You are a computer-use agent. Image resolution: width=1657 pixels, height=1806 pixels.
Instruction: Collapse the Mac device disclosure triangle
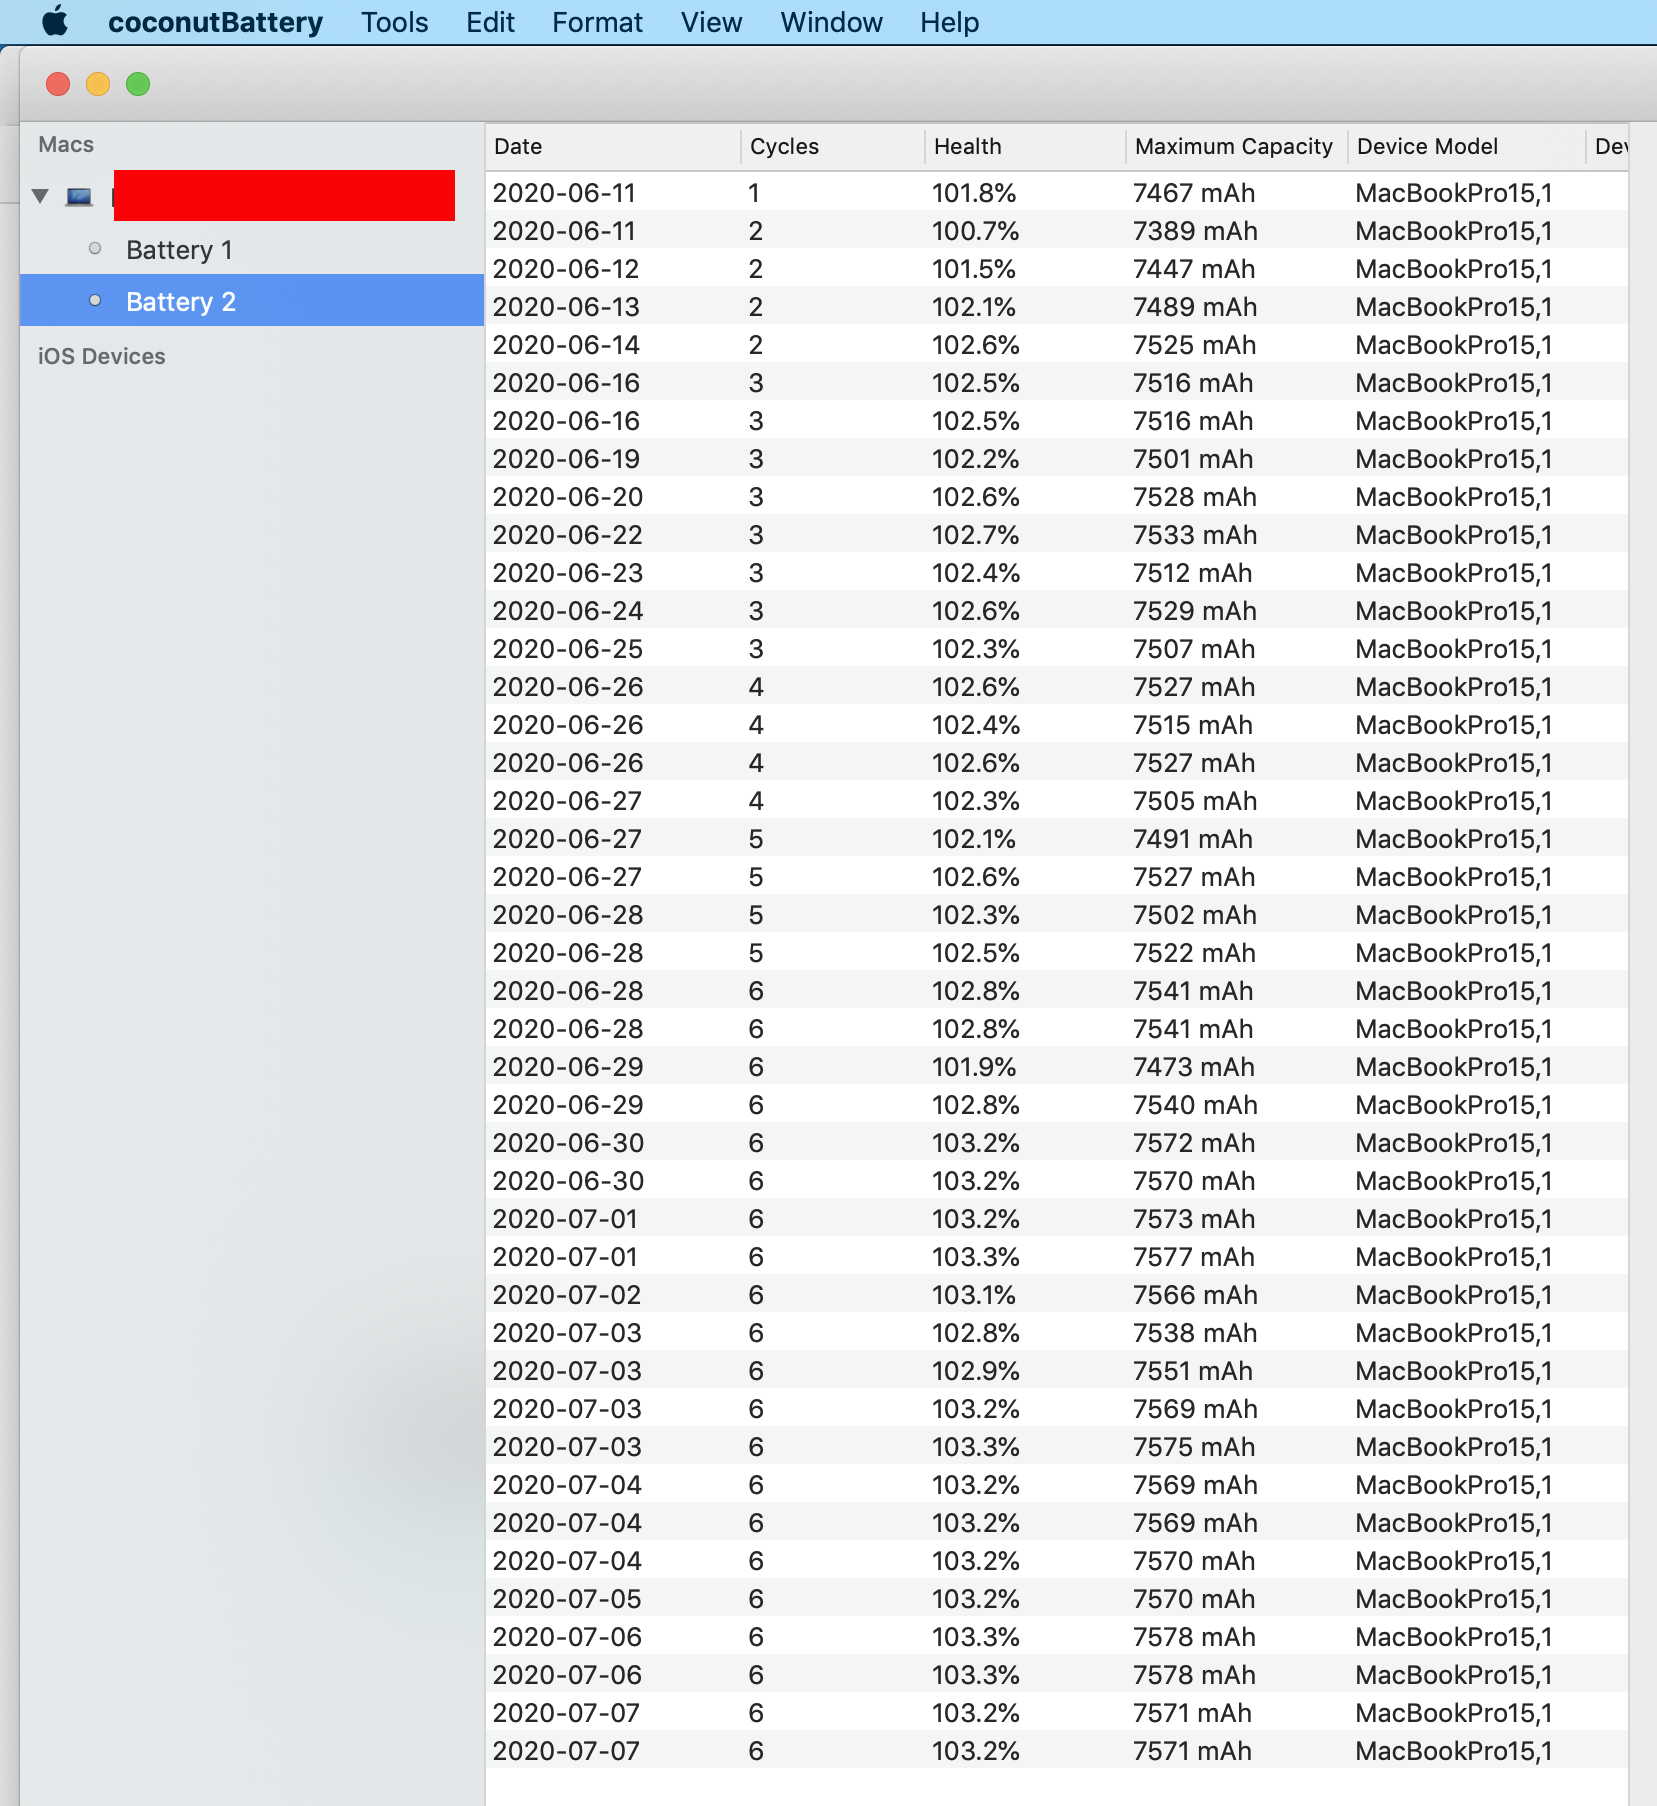[40, 196]
